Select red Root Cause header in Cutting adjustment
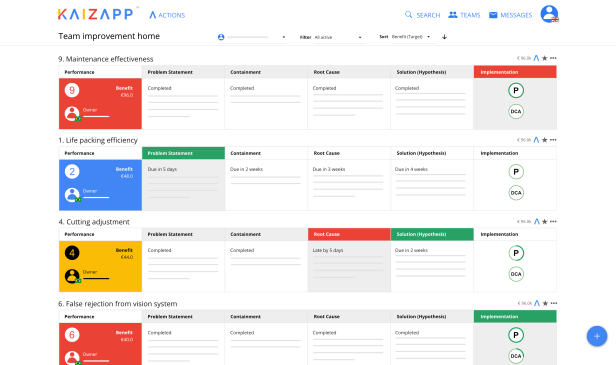Image resolution: width=616 pixels, height=365 pixels. [x=349, y=234]
